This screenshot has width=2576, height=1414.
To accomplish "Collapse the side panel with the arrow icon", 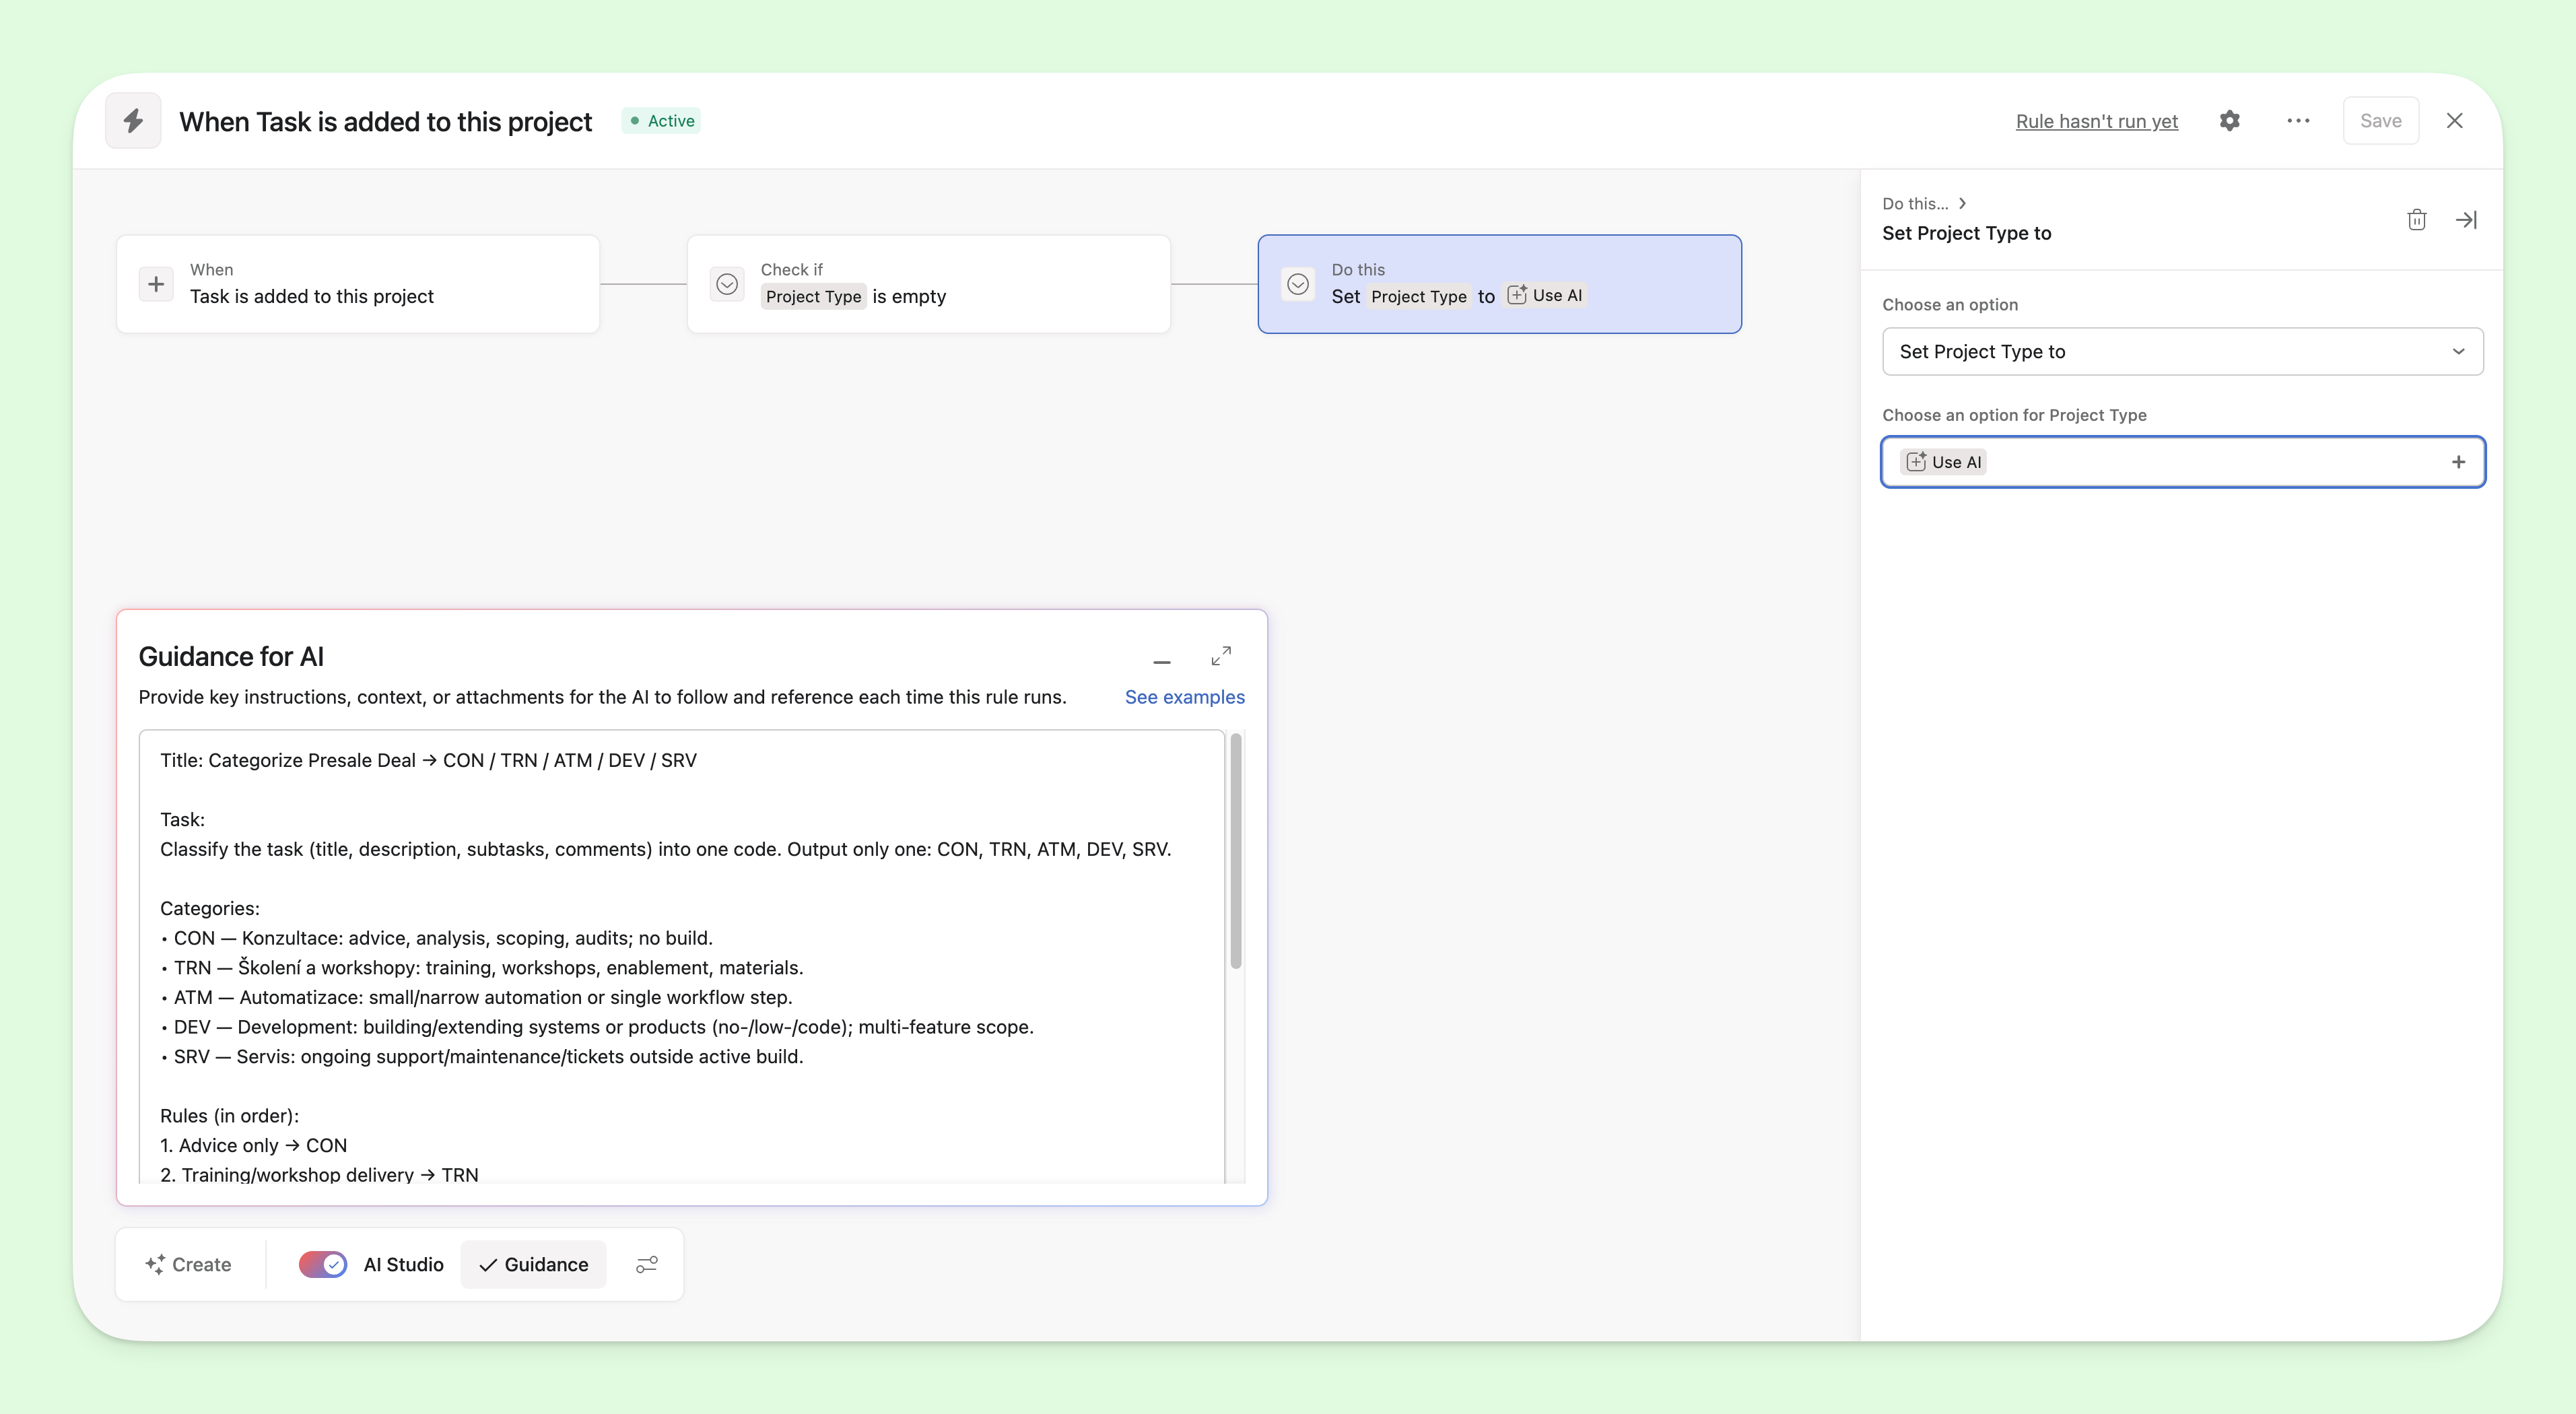I will (x=2466, y=220).
